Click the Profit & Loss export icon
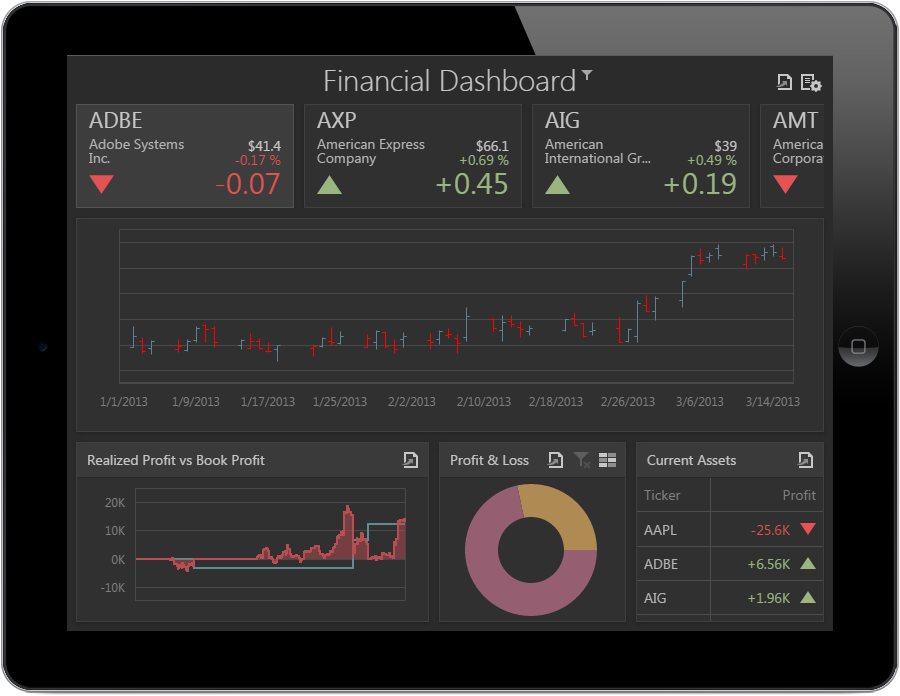Viewport: 900px width, 696px height. click(x=555, y=460)
